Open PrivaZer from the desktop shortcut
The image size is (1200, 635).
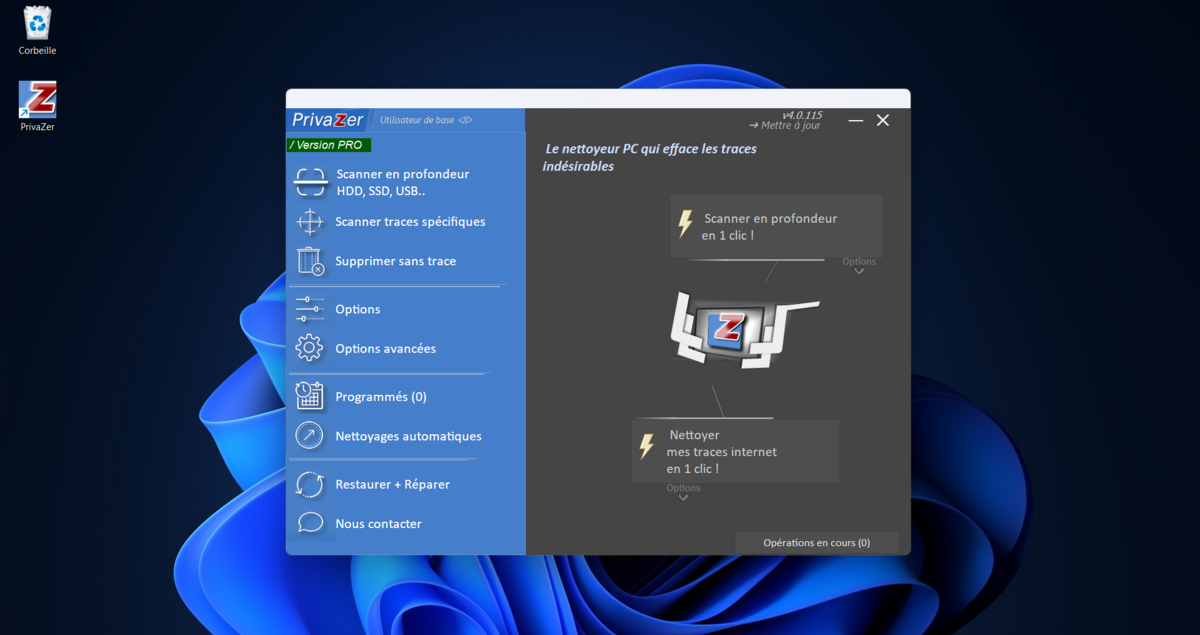pyautogui.click(x=36, y=97)
